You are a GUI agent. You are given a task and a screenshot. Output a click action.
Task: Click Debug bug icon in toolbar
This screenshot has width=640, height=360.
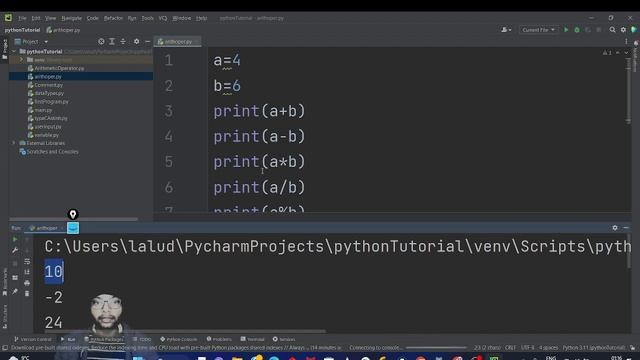point(577,30)
